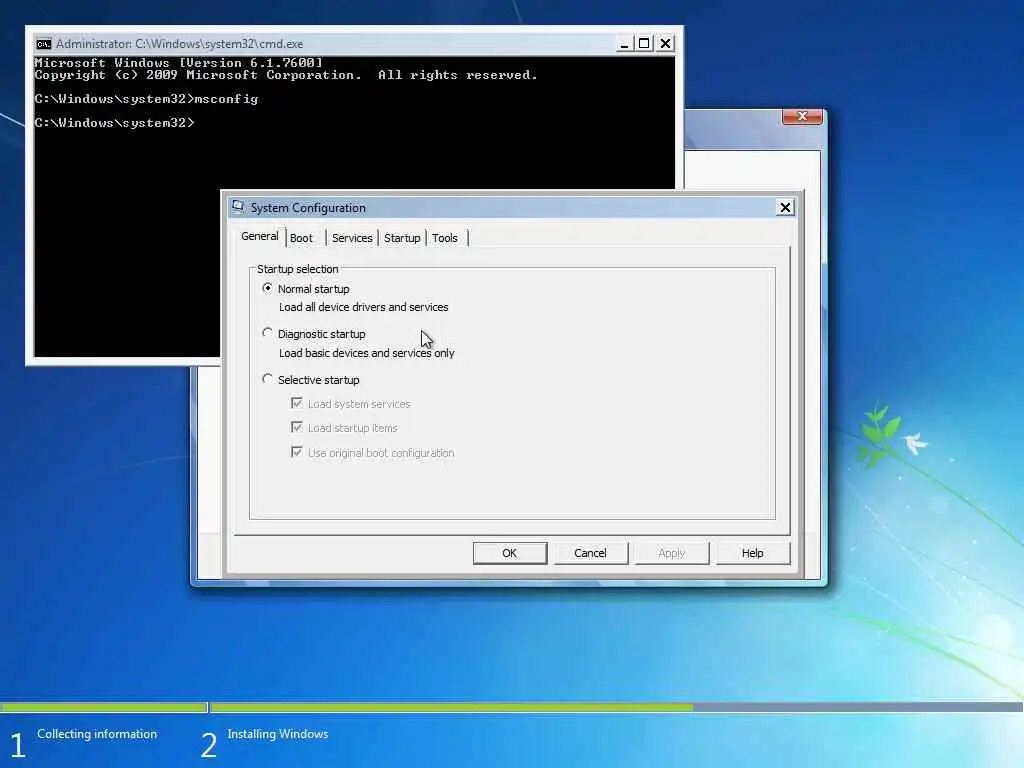1024x768 pixels.
Task: Minimize the cmd.exe window
Action: [624, 44]
